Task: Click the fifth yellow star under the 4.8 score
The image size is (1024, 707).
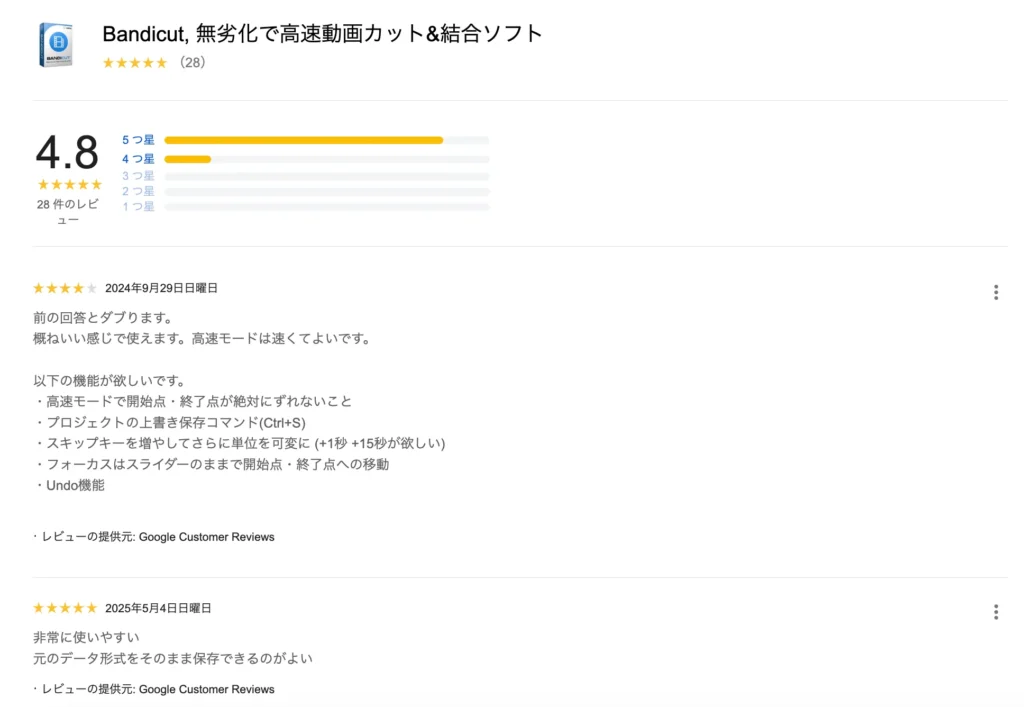Action: point(99,185)
